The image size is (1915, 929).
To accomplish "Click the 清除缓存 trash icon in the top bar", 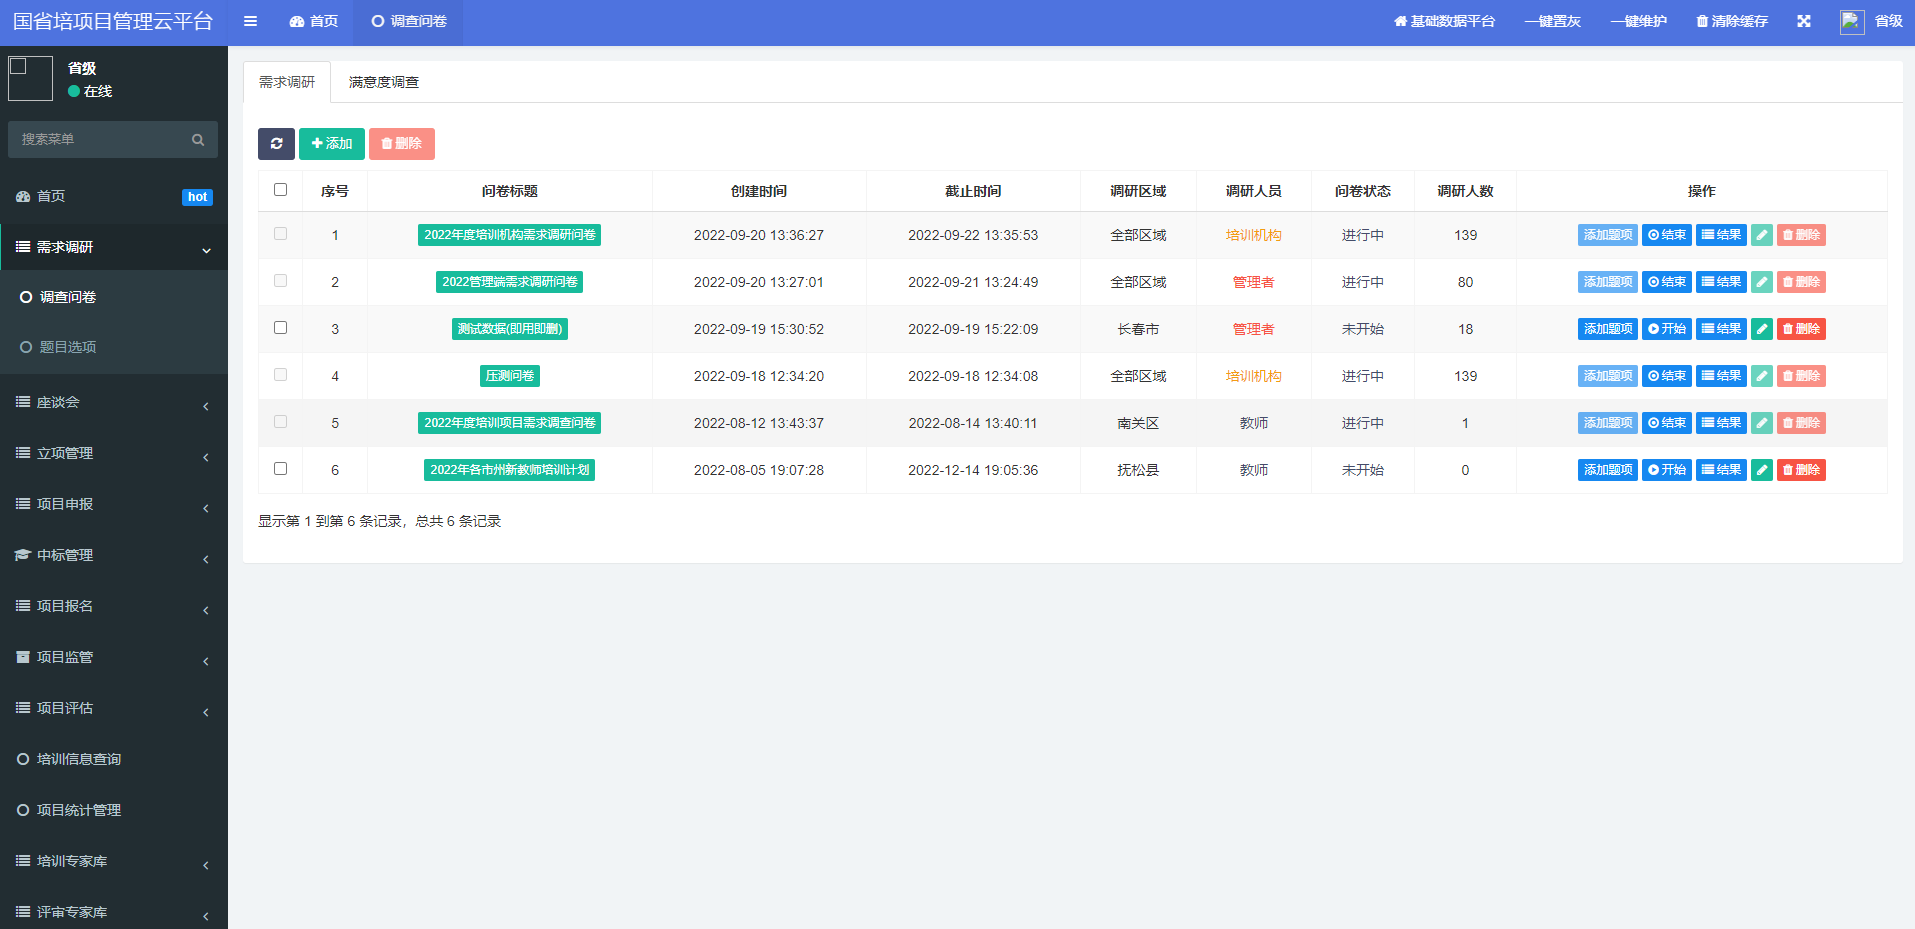I will coord(1702,21).
